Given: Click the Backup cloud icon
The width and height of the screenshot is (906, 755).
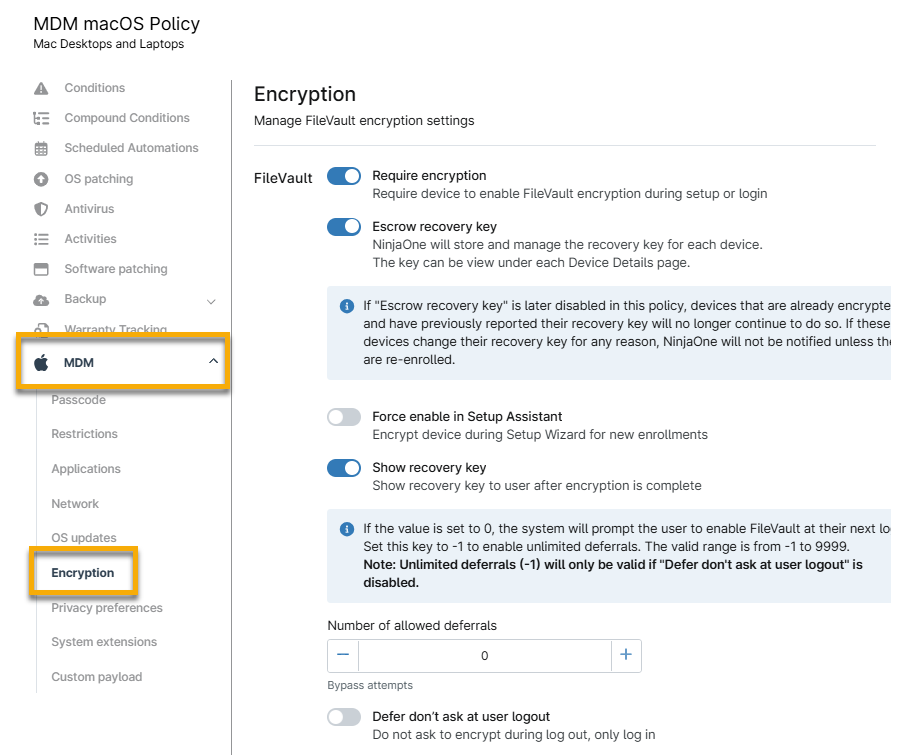Looking at the screenshot, I should tap(41, 300).
